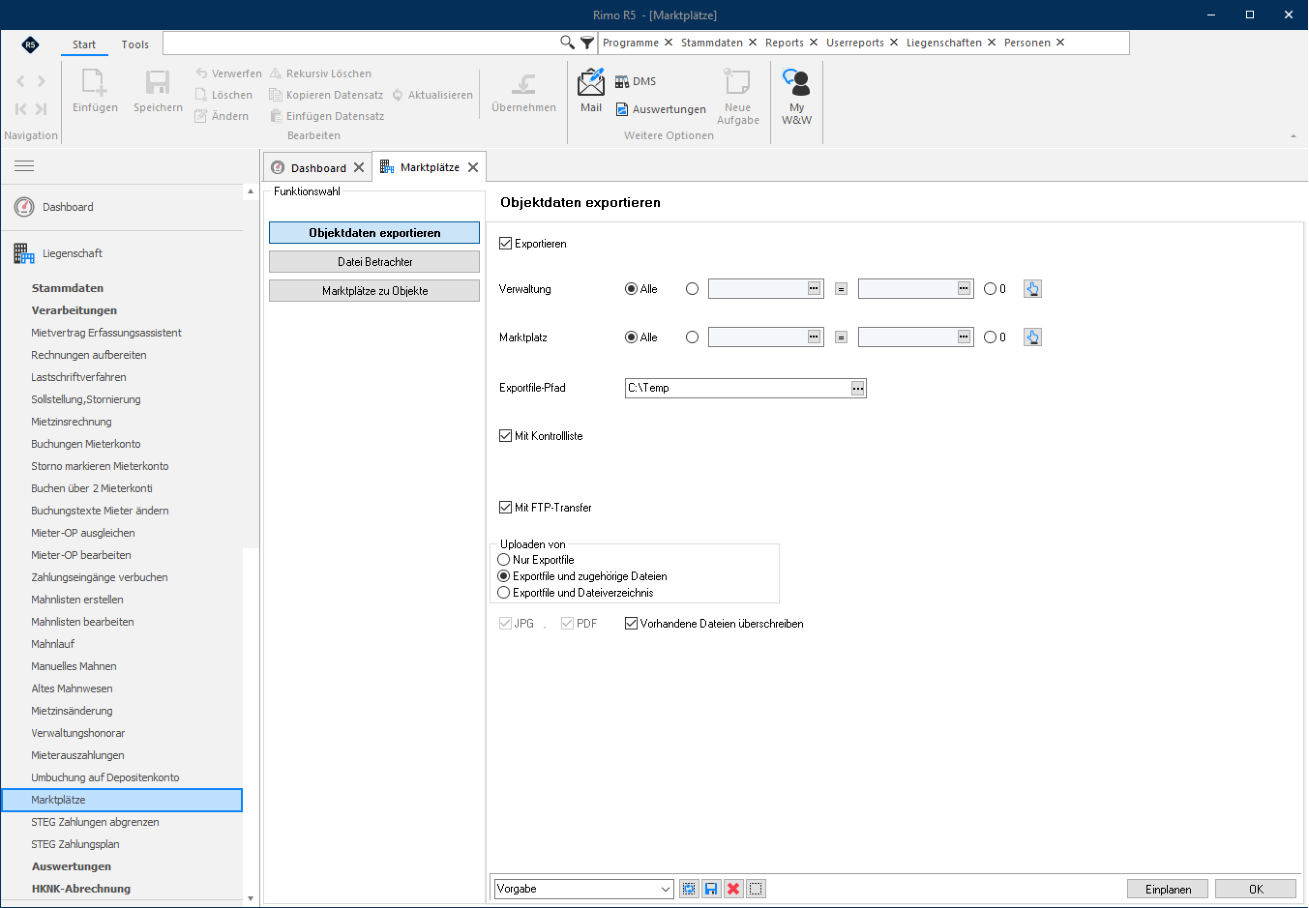This screenshot has height=908, width=1309.
Task: Open the Datei Betrachter function
Action: point(375,262)
